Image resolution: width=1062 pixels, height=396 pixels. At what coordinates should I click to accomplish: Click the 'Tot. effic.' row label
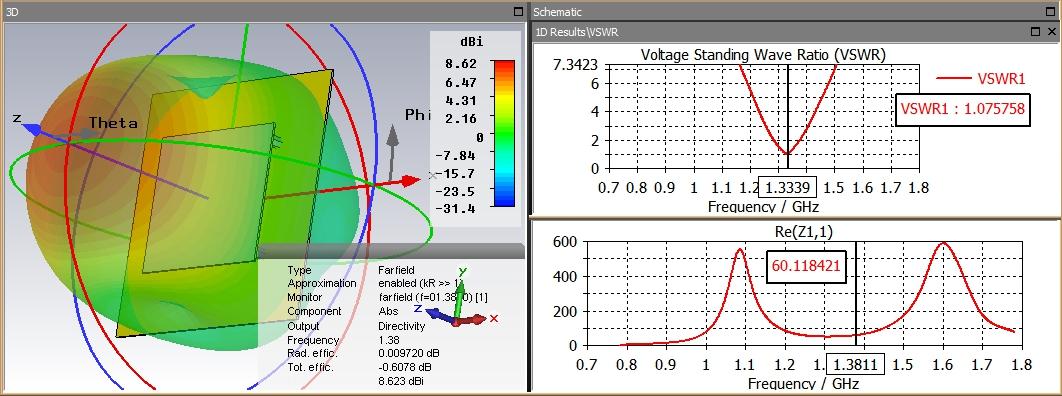click(x=311, y=367)
